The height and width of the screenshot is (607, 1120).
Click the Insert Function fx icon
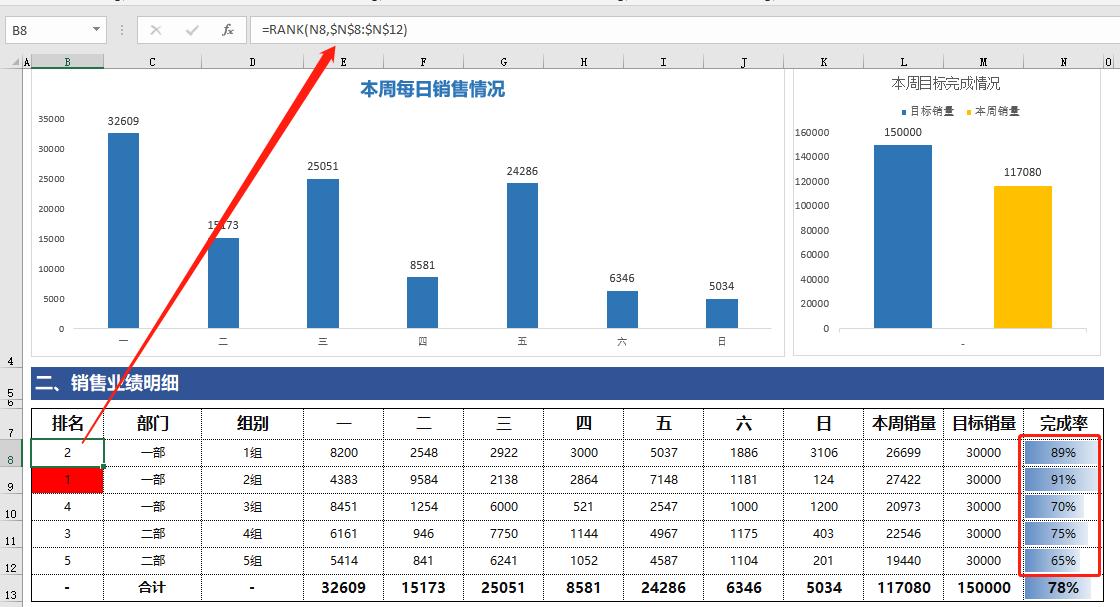click(228, 30)
